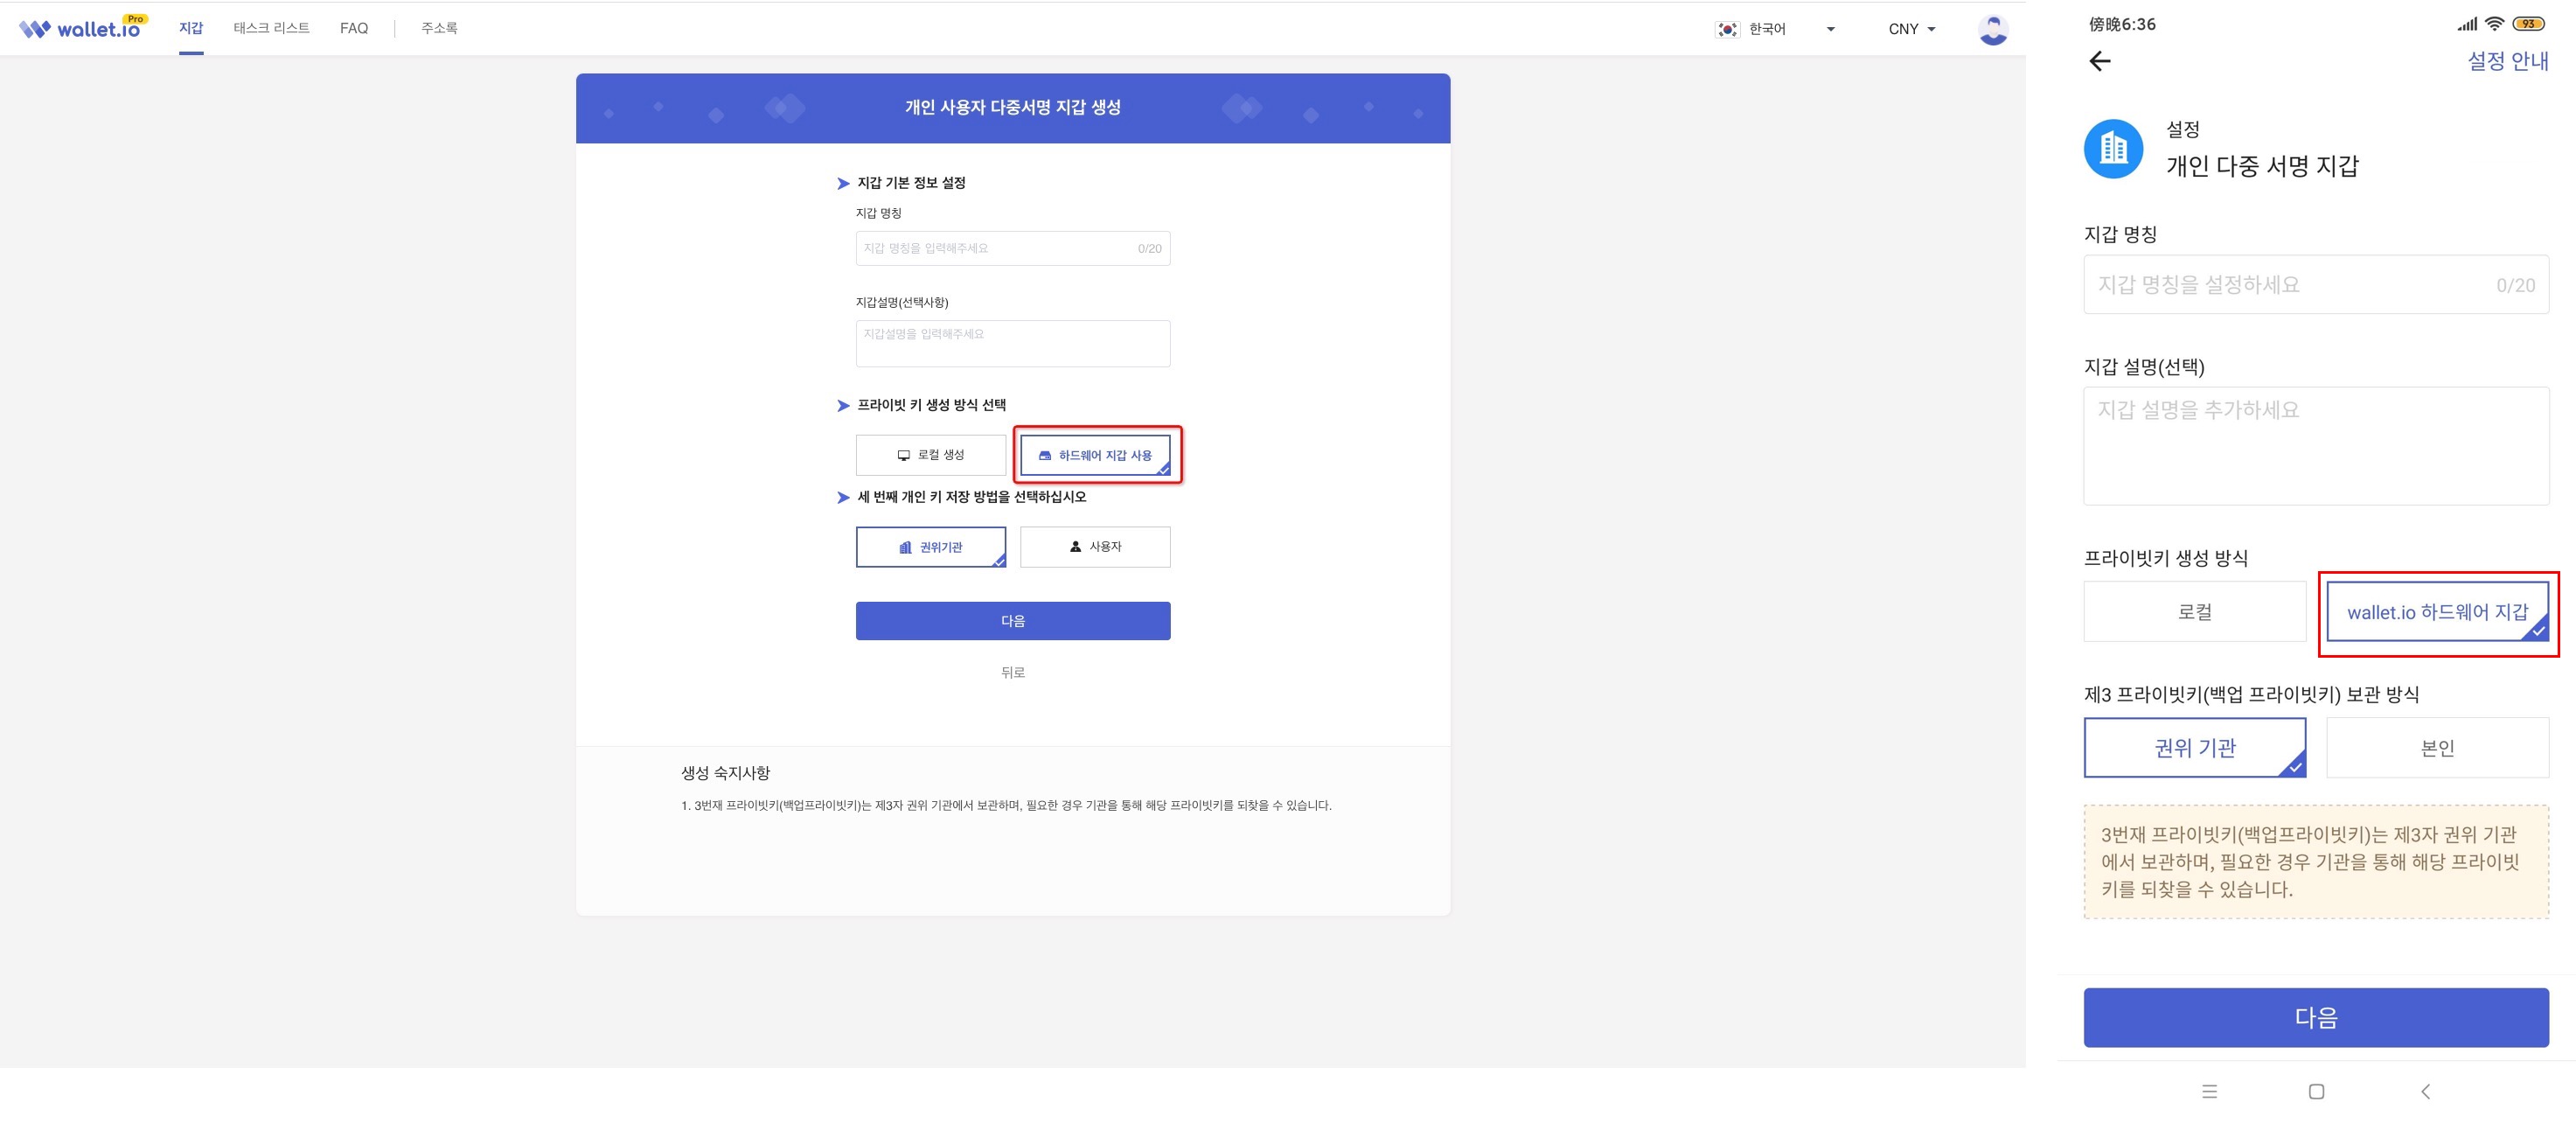Open the CNY currency dropdown

pyautogui.click(x=1912, y=29)
